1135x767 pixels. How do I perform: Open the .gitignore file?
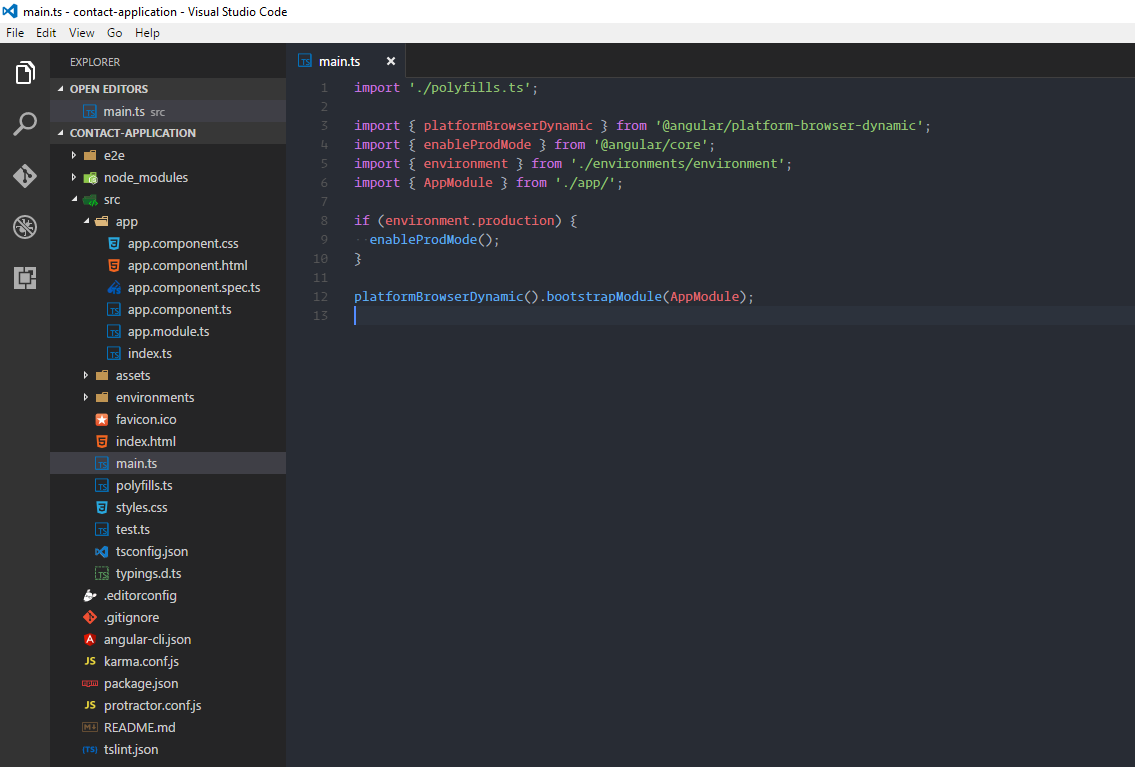[131, 617]
